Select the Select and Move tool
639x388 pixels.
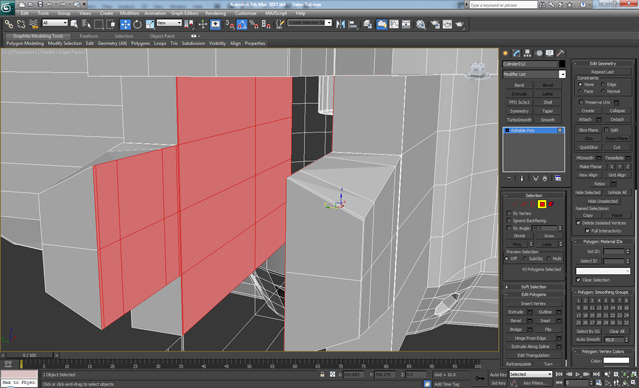click(126, 24)
